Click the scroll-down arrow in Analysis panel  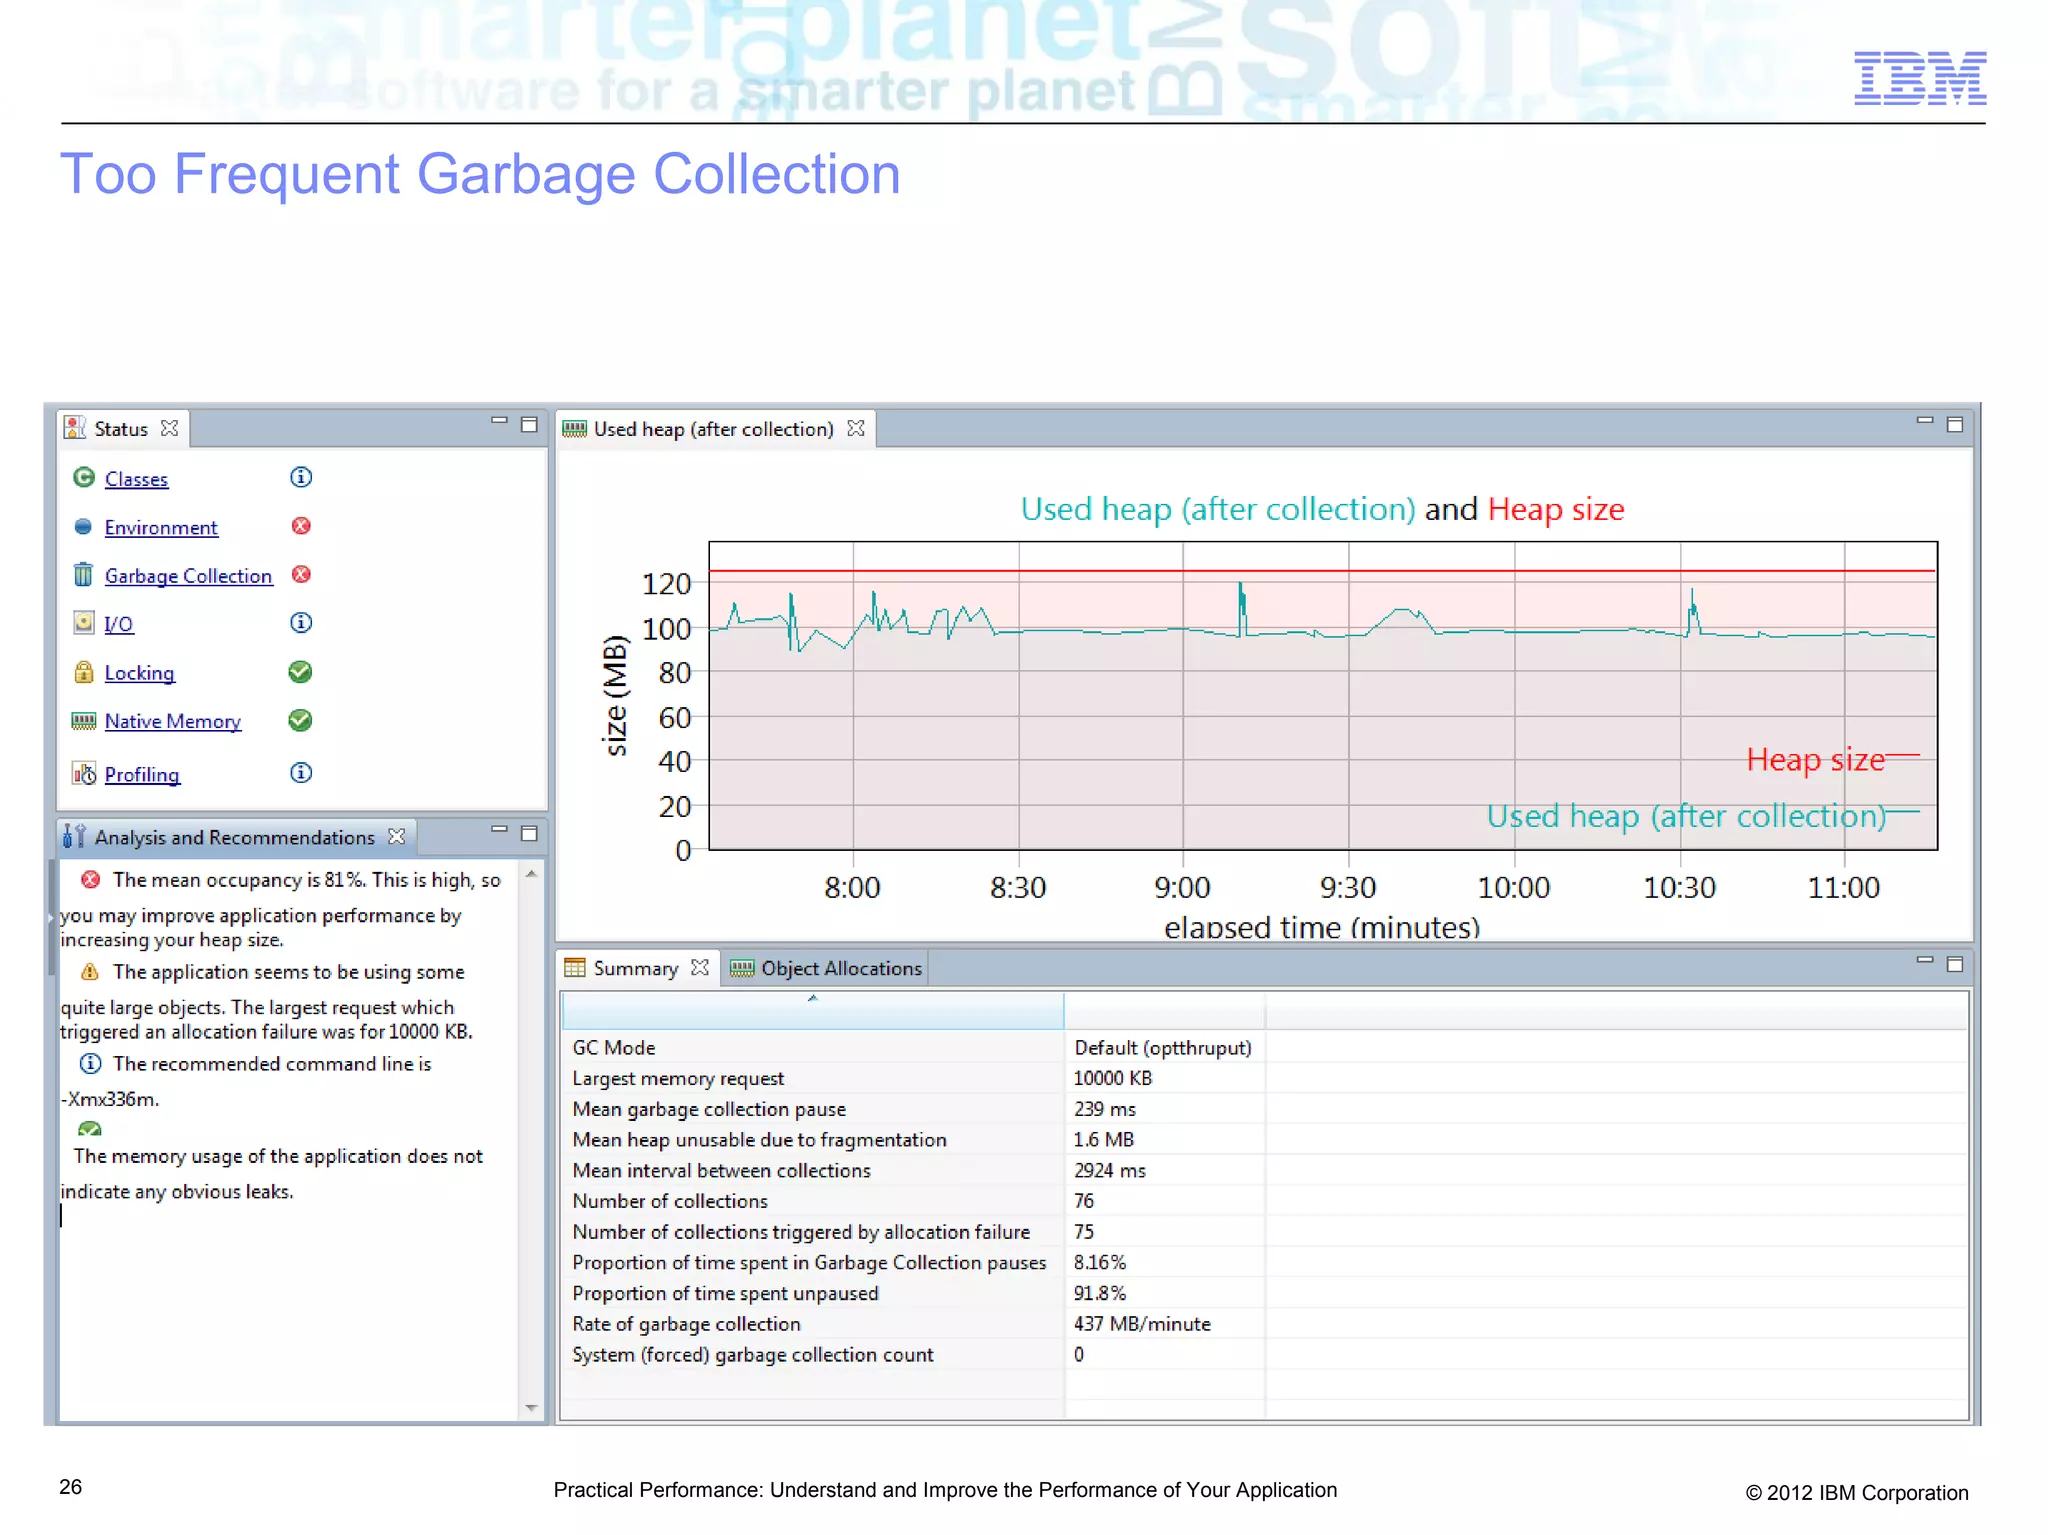click(x=532, y=1408)
